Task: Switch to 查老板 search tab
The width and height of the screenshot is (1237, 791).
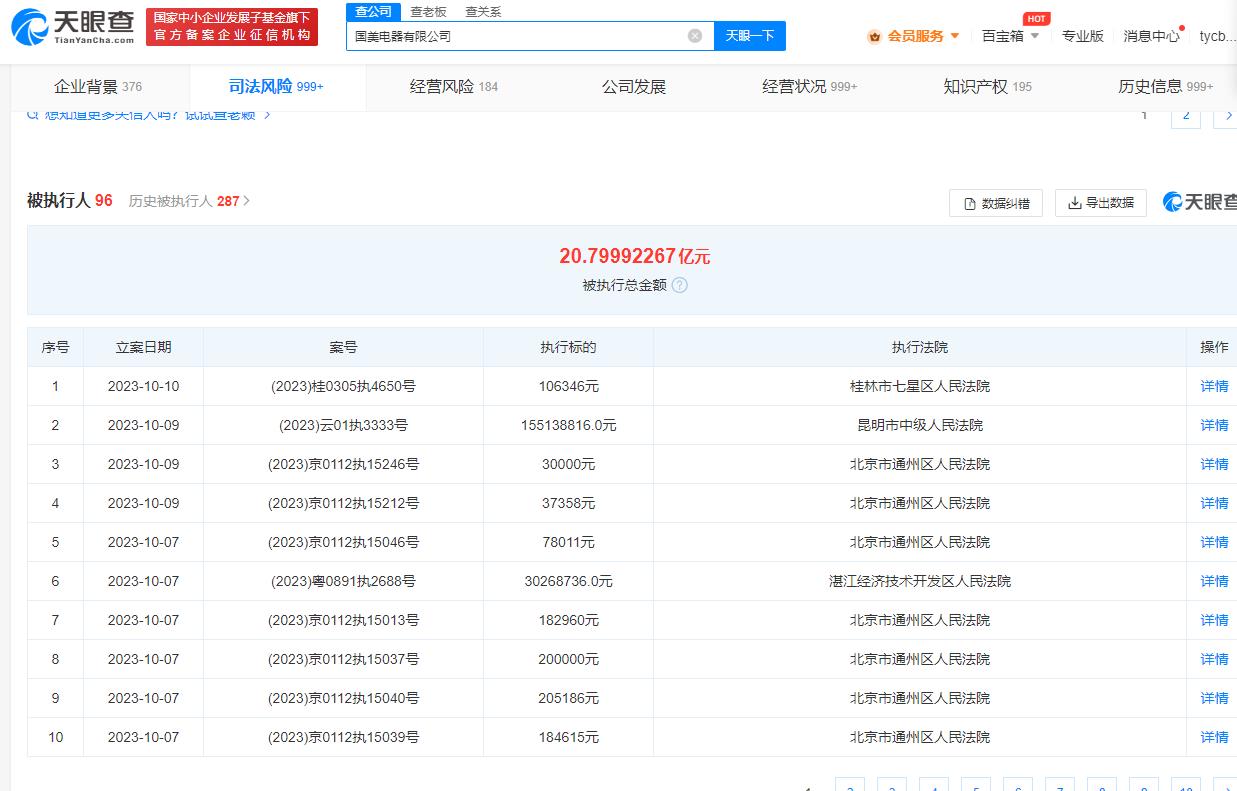Action: [428, 12]
